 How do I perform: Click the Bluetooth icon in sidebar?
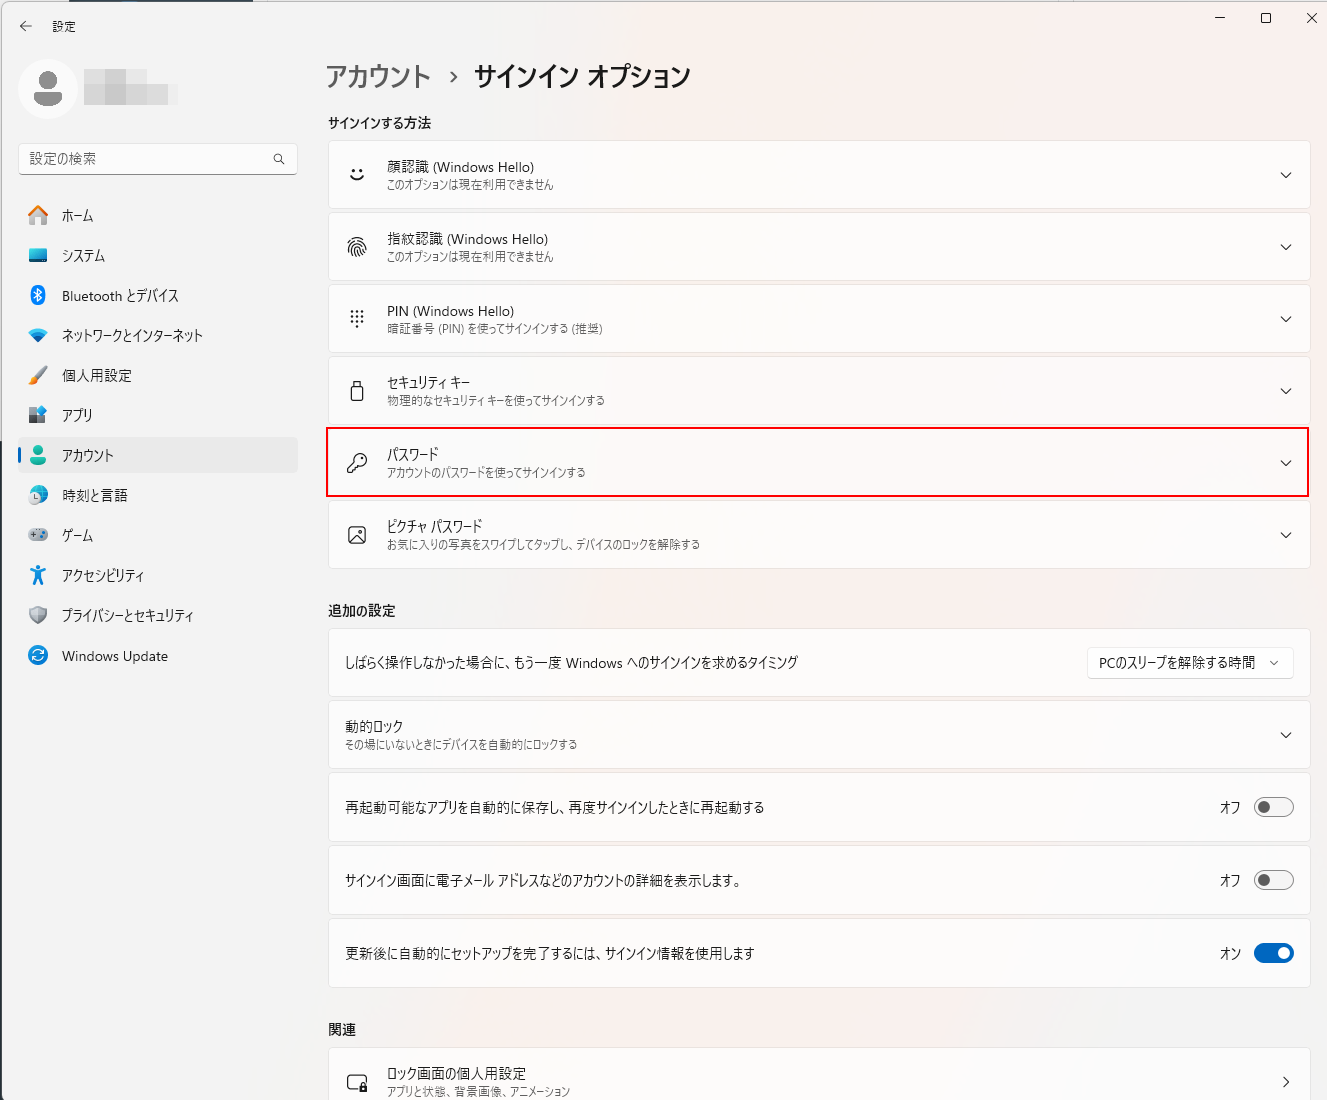tap(38, 295)
